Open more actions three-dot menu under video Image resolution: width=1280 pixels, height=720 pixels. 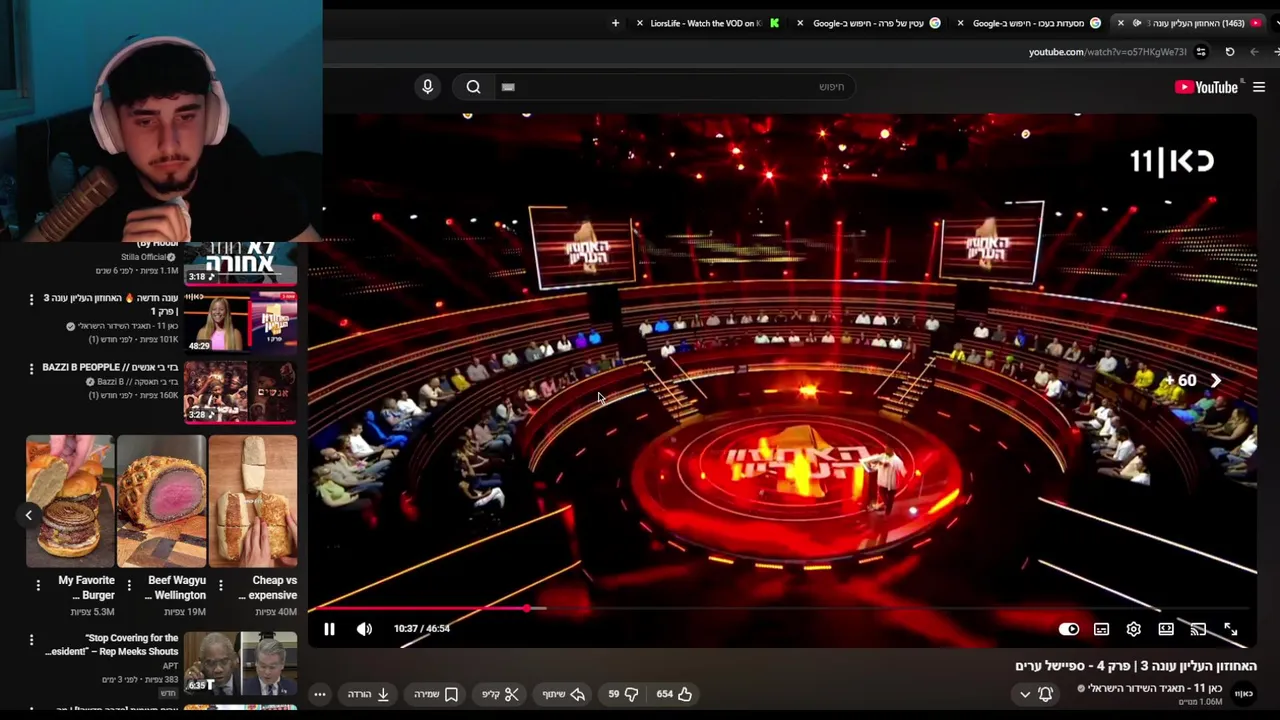(x=320, y=694)
